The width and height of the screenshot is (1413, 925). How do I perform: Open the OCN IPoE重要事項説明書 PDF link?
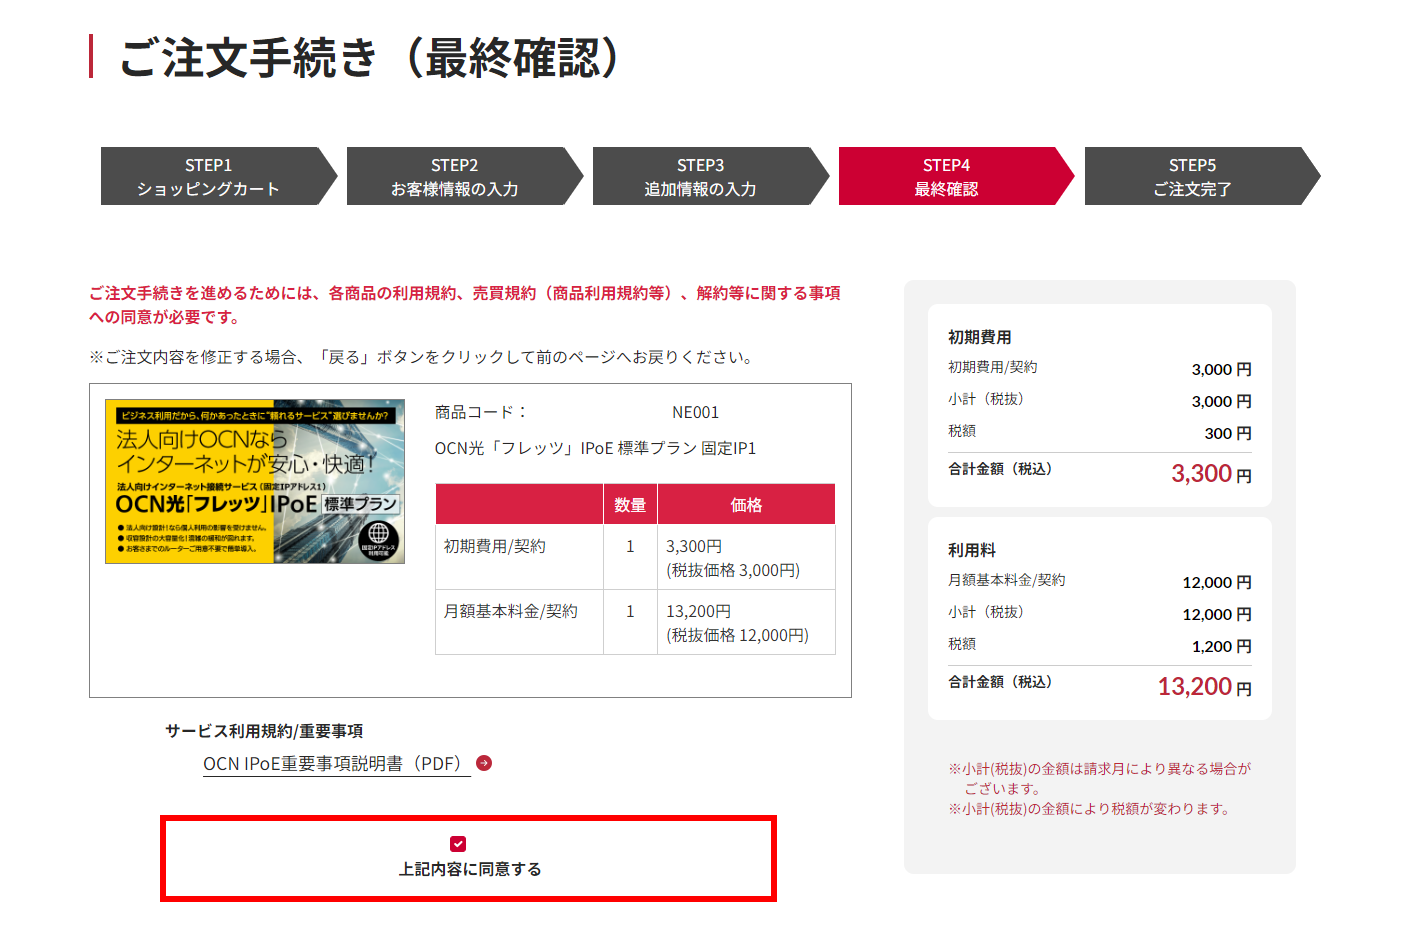tap(337, 763)
